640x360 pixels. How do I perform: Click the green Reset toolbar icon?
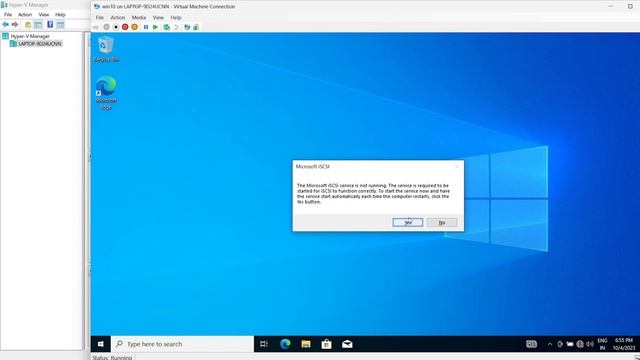155,27
